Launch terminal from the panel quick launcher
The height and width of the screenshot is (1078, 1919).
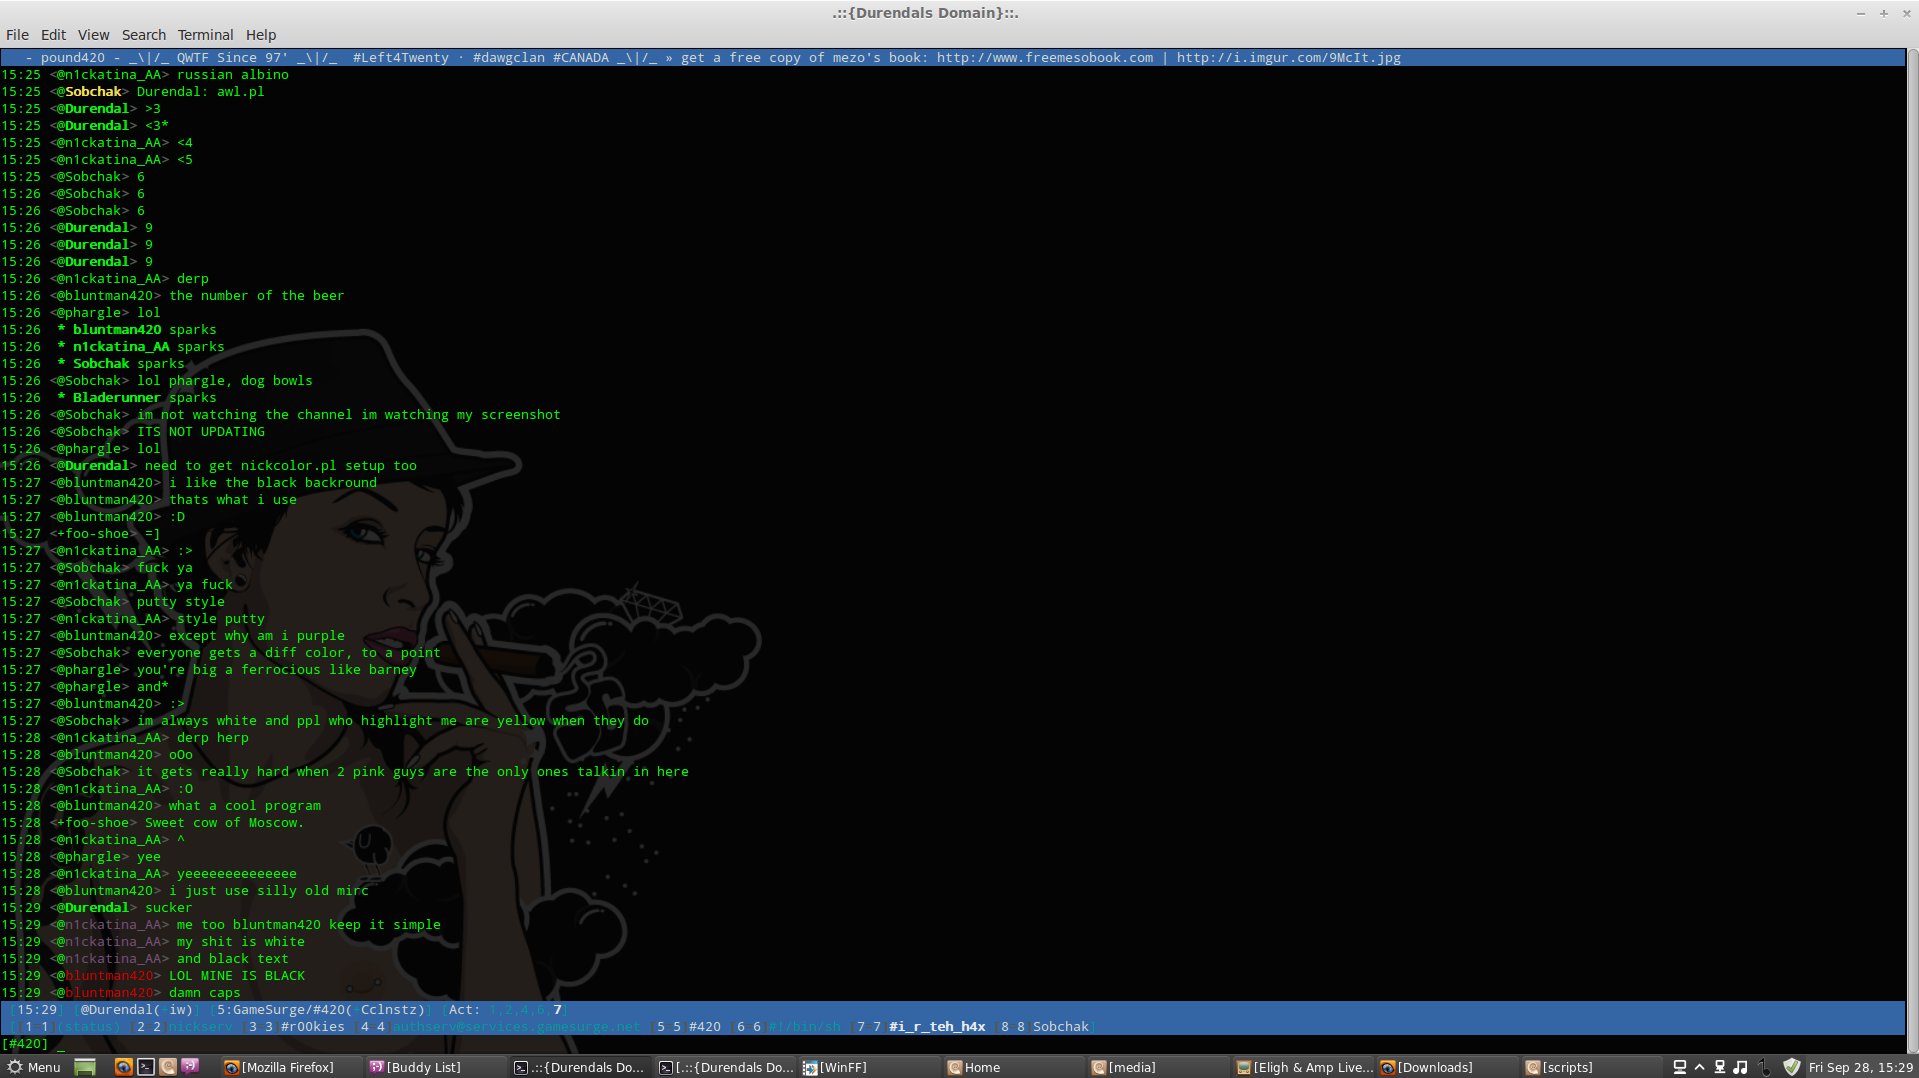[x=146, y=1067]
